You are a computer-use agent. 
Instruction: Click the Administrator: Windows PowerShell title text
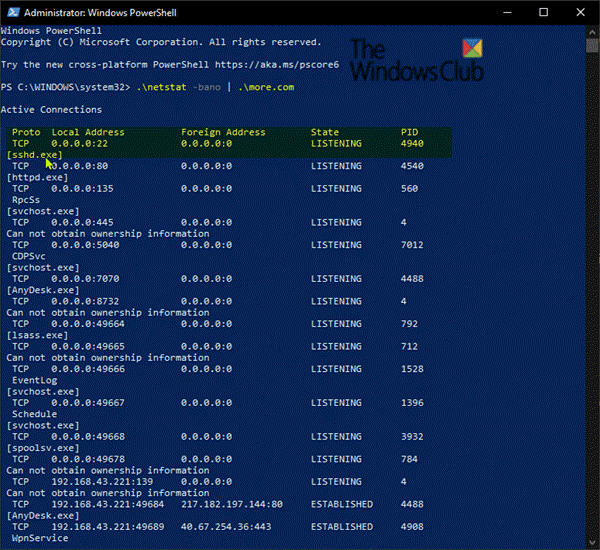coord(100,13)
